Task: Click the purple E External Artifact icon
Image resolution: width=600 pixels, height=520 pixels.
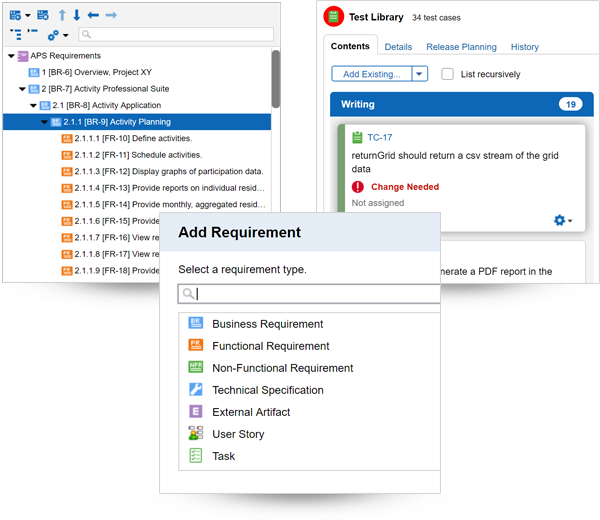Action: [x=196, y=411]
